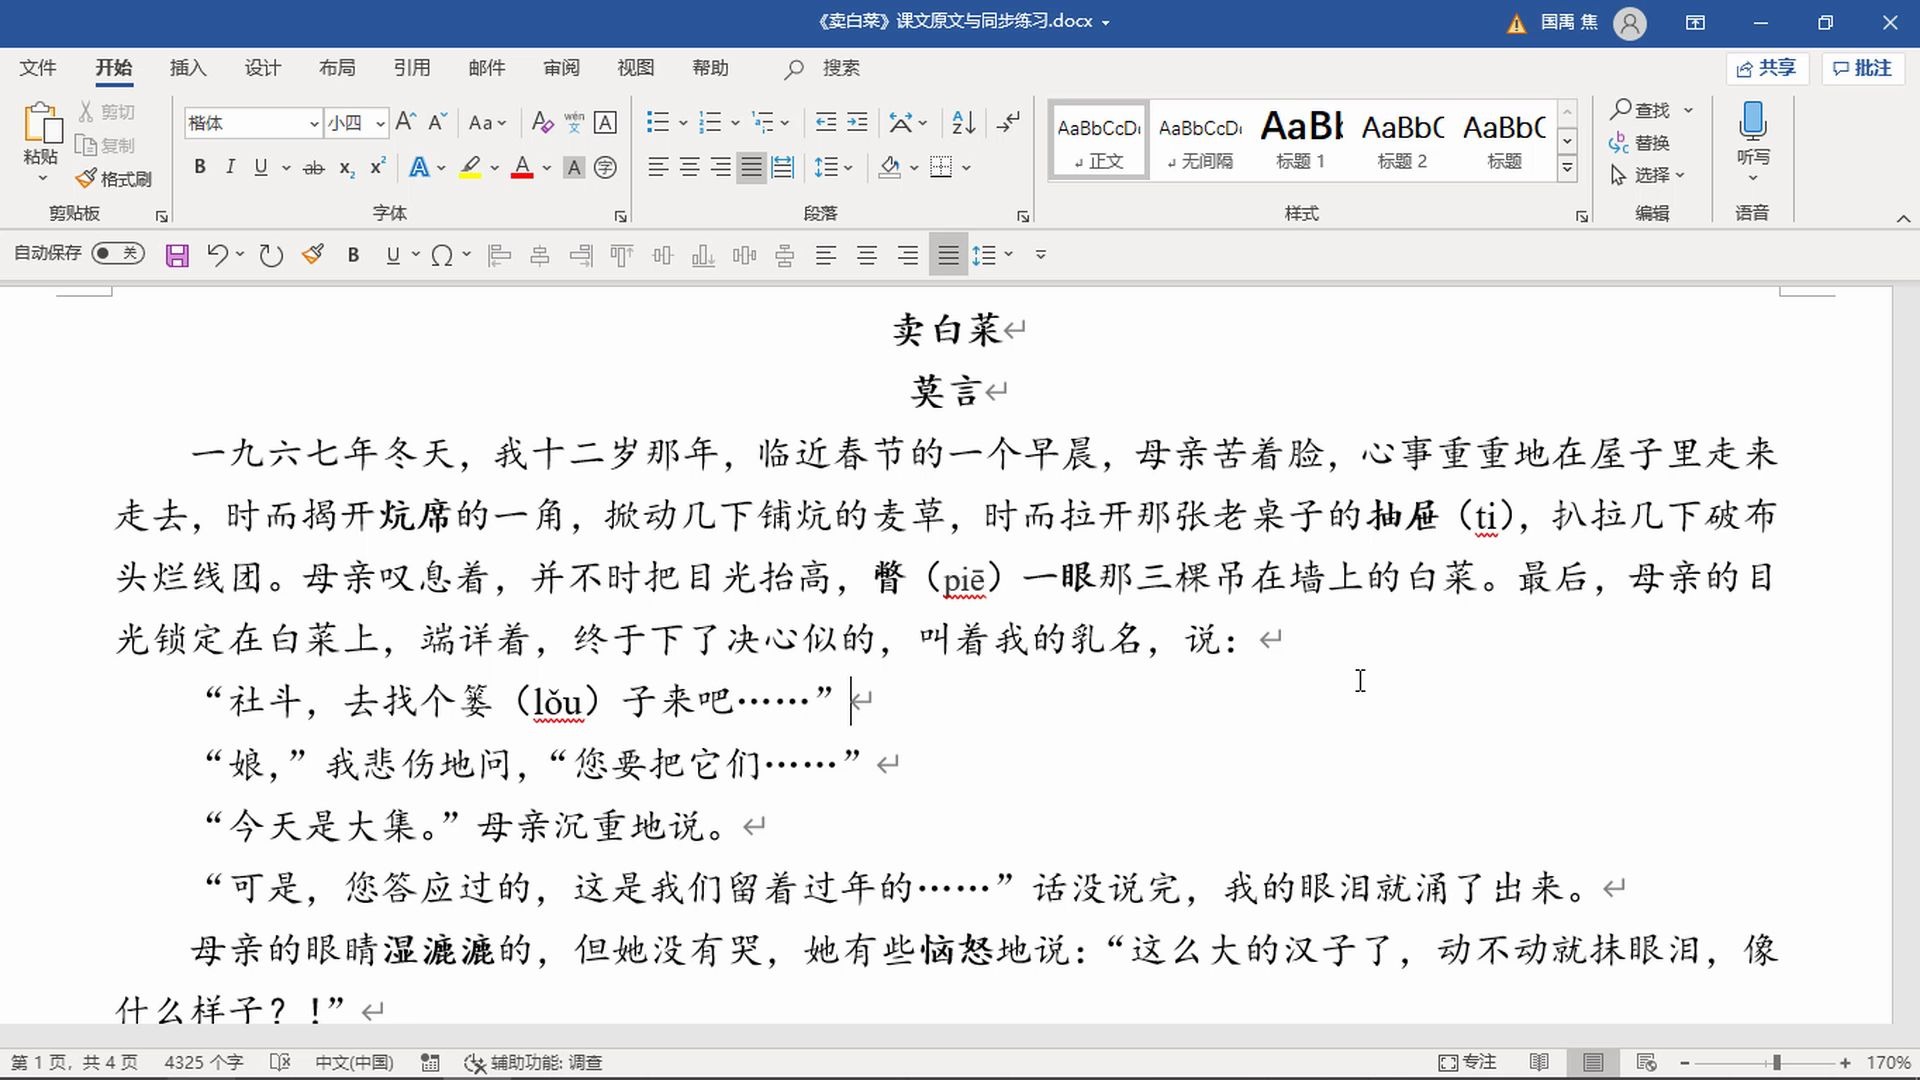This screenshot has width=1920, height=1080.
Task: Apply subscript formatting
Action: (346, 168)
